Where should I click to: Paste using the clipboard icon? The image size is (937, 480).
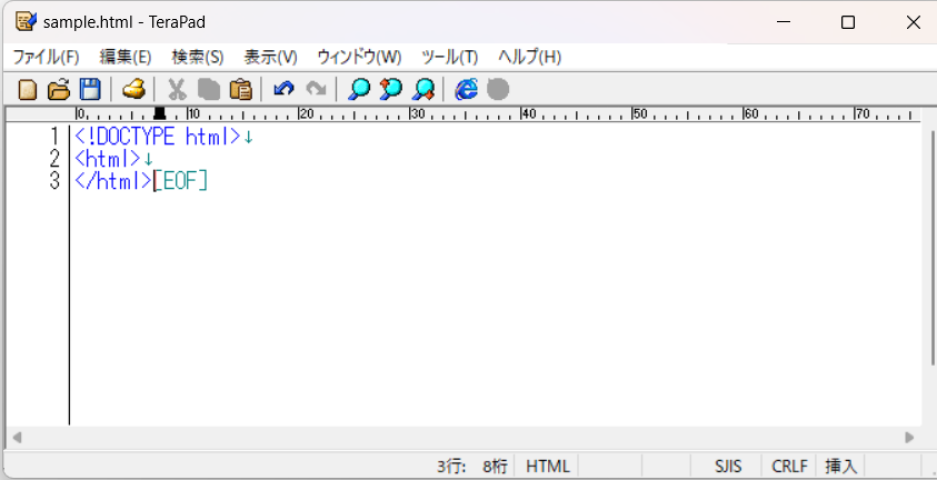coord(241,90)
